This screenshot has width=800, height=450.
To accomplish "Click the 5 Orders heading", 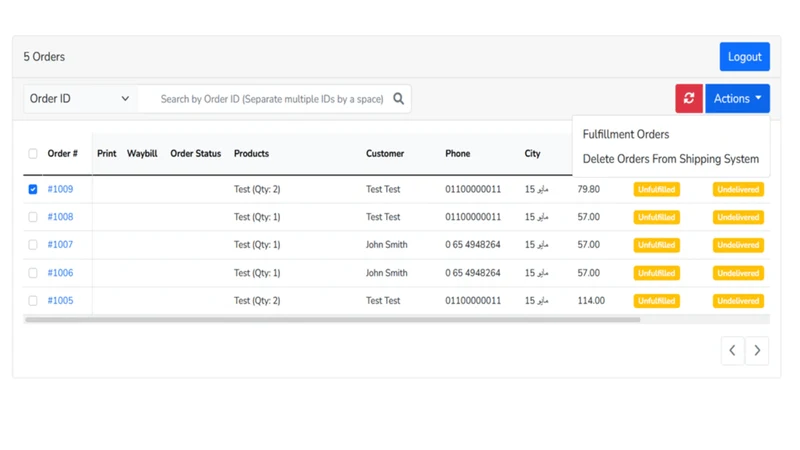I will coord(44,57).
